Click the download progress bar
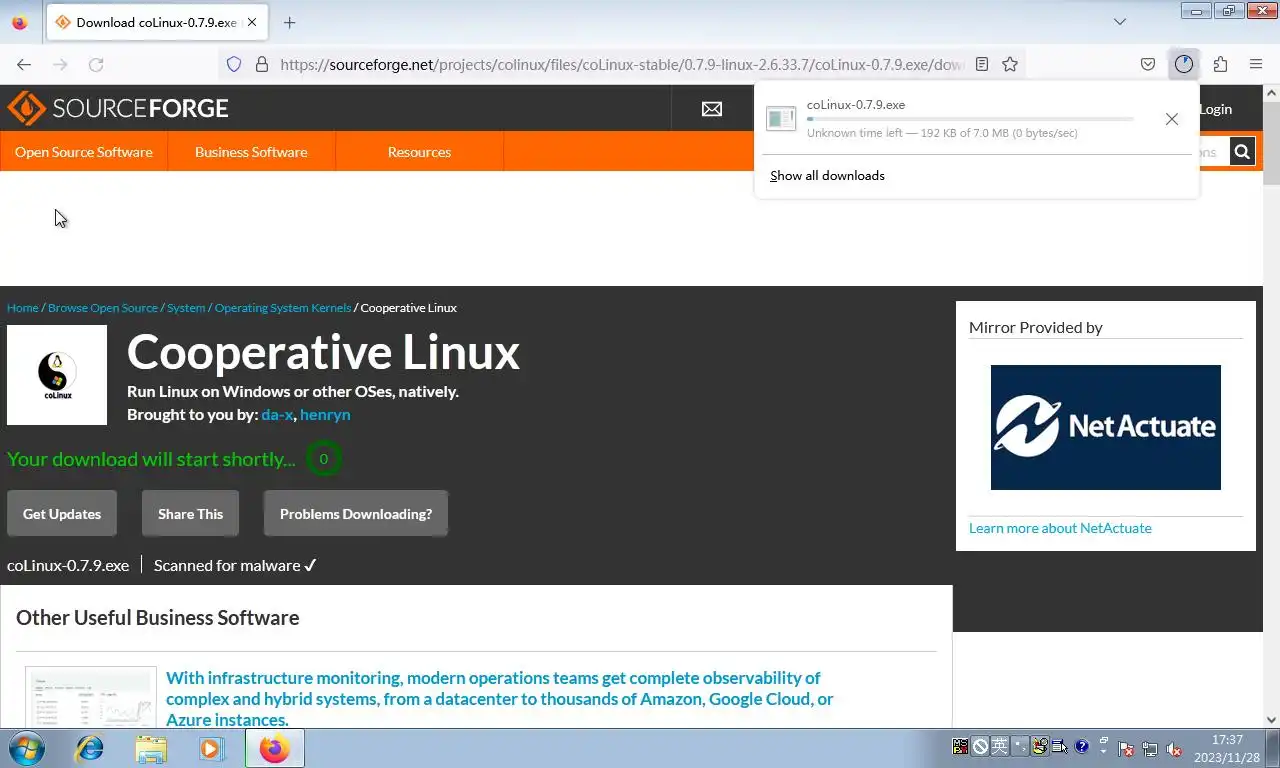The image size is (1280, 768). [970, 119]
